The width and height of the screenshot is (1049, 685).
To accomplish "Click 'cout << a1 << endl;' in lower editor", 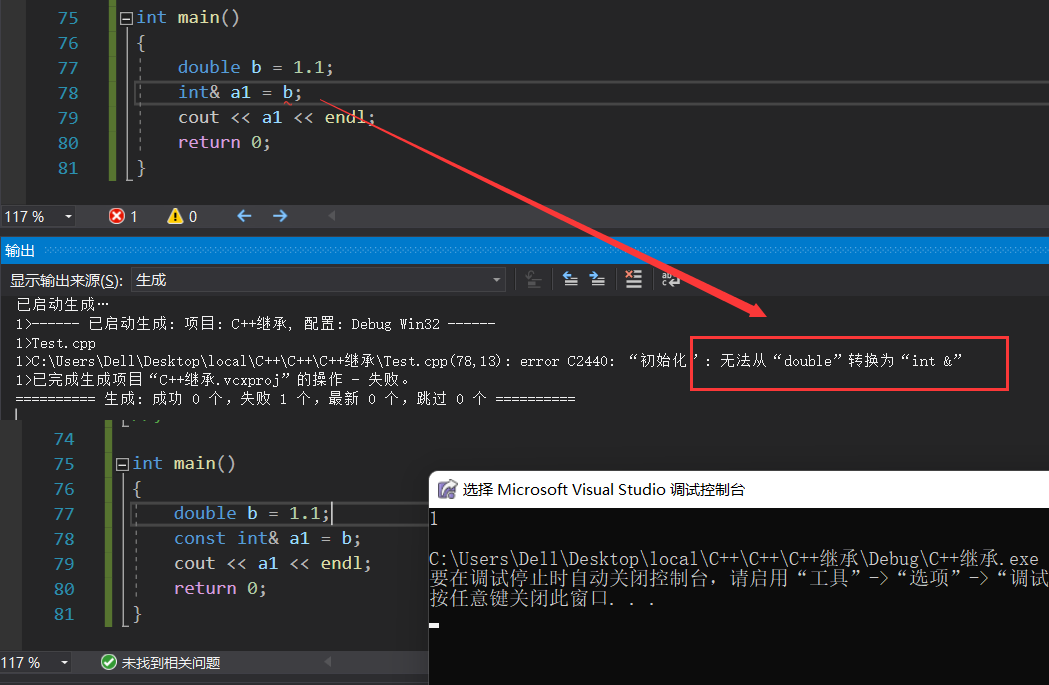I will [x=272, y=564].
